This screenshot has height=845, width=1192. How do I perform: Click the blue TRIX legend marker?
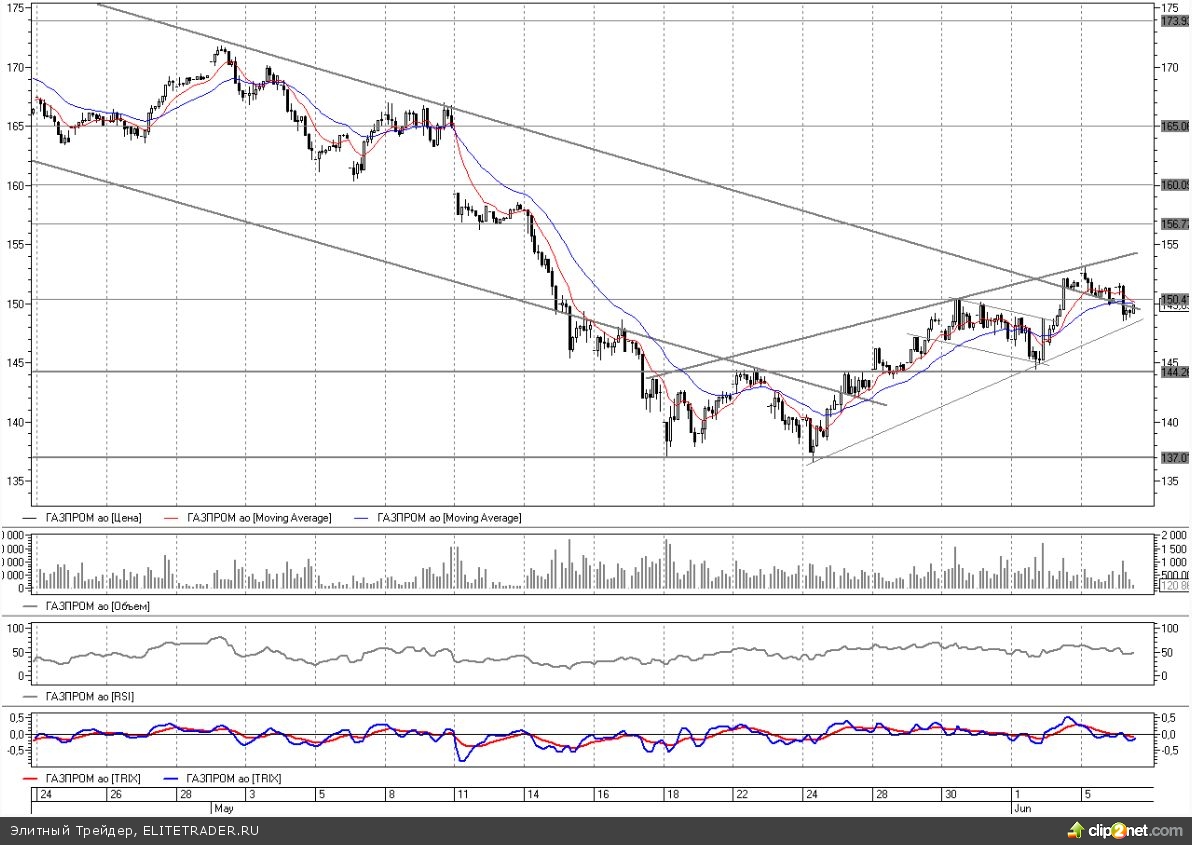[173, 777]
